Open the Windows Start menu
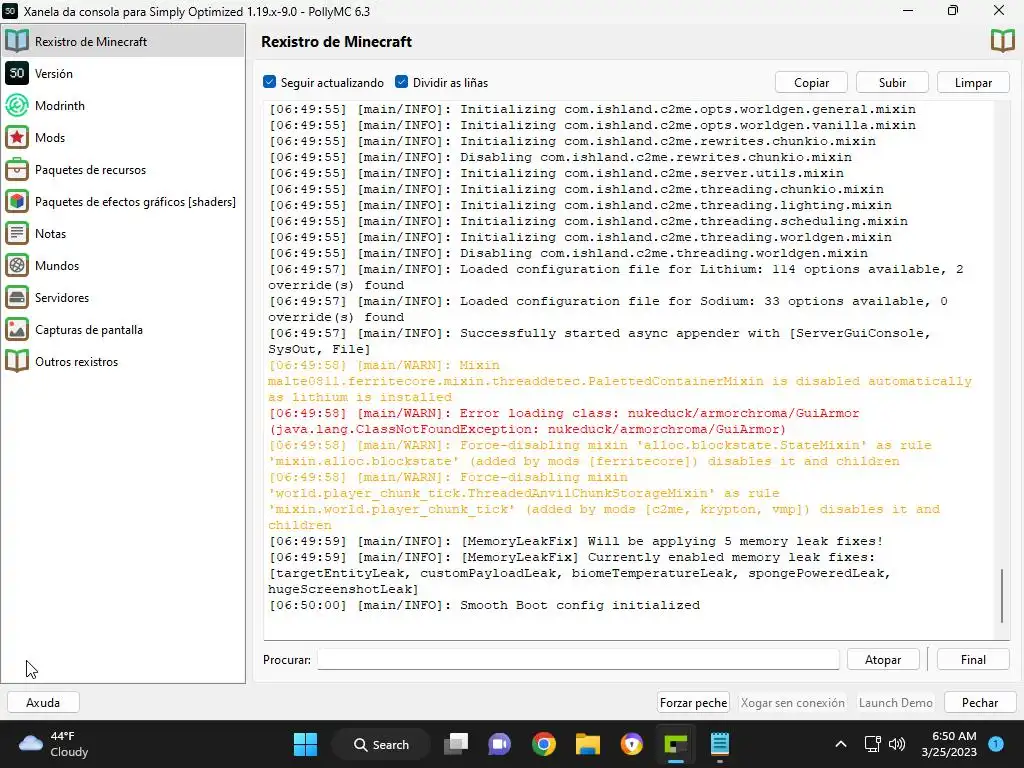 click(305, 744)
